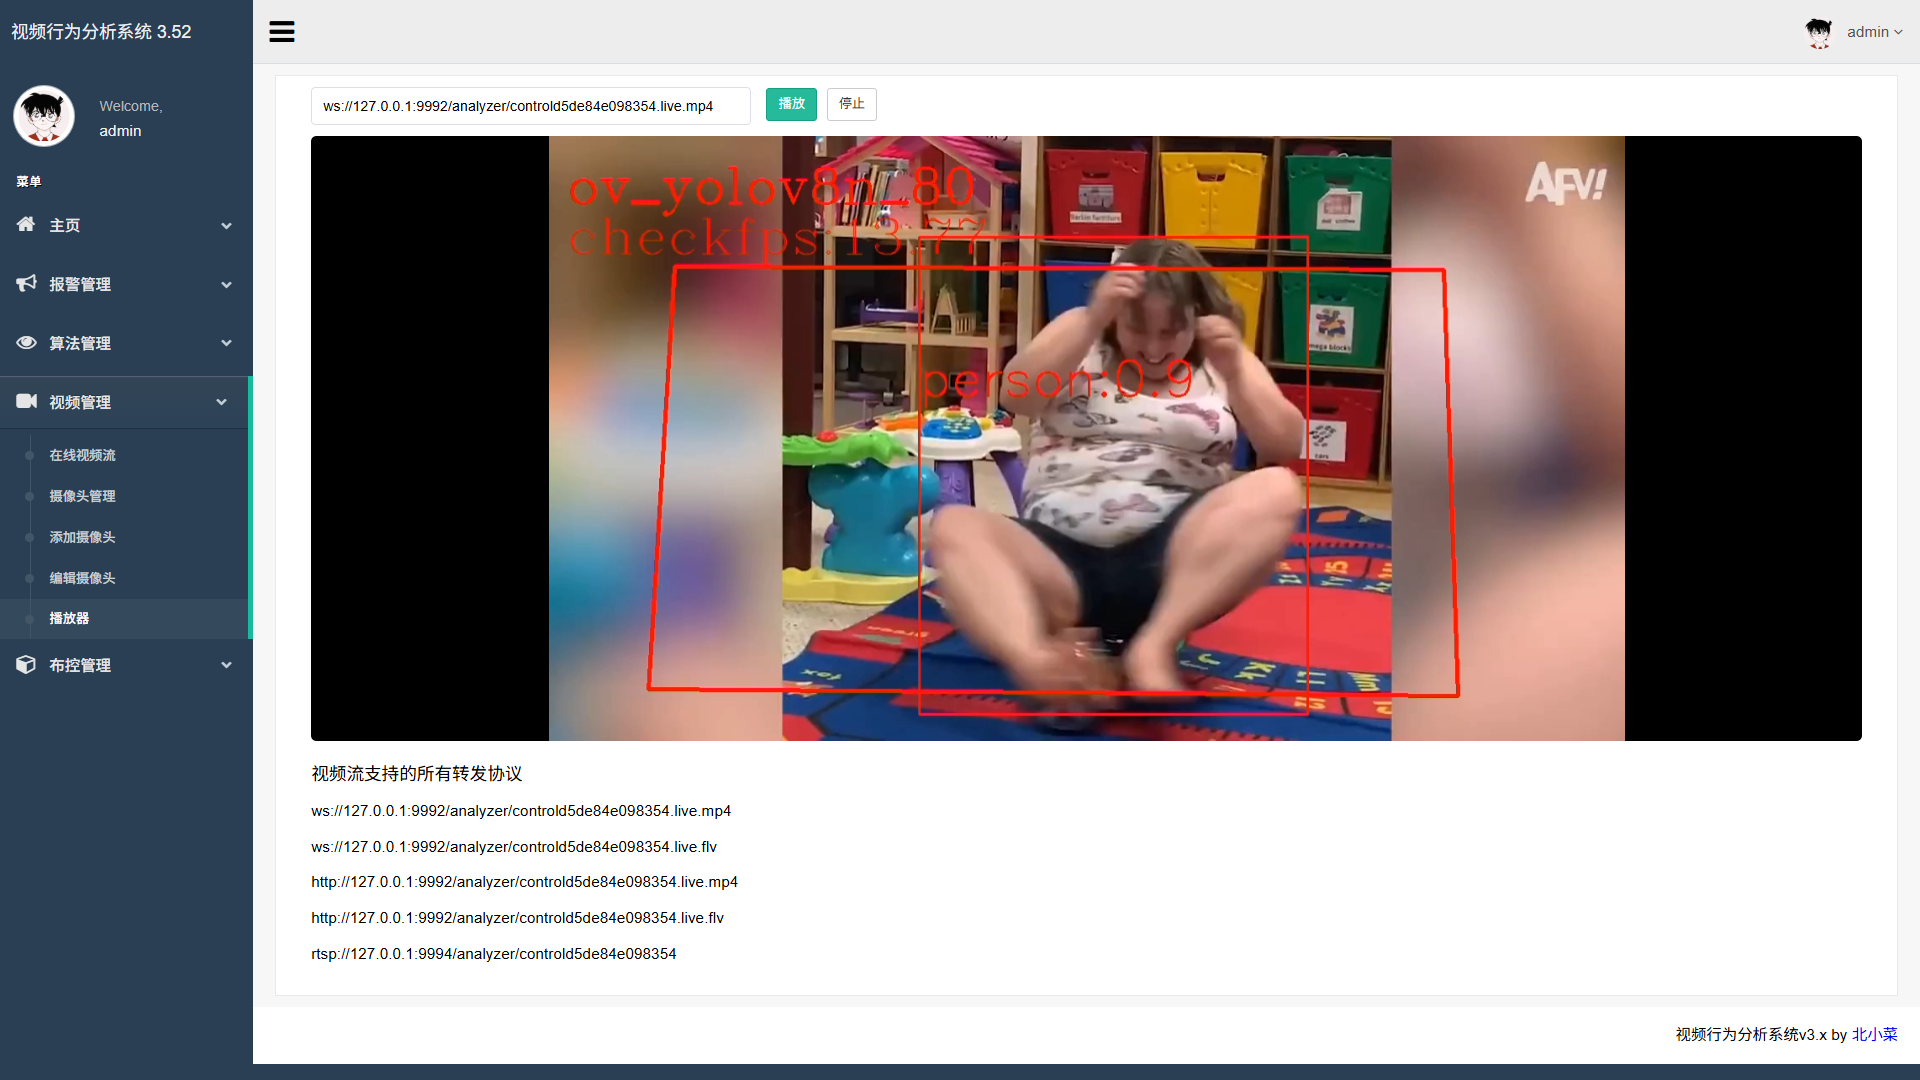Screen dimensions: 1920x1080
Task: Click the video camera icon for 视频管理
Action: [x=26, y=402]
